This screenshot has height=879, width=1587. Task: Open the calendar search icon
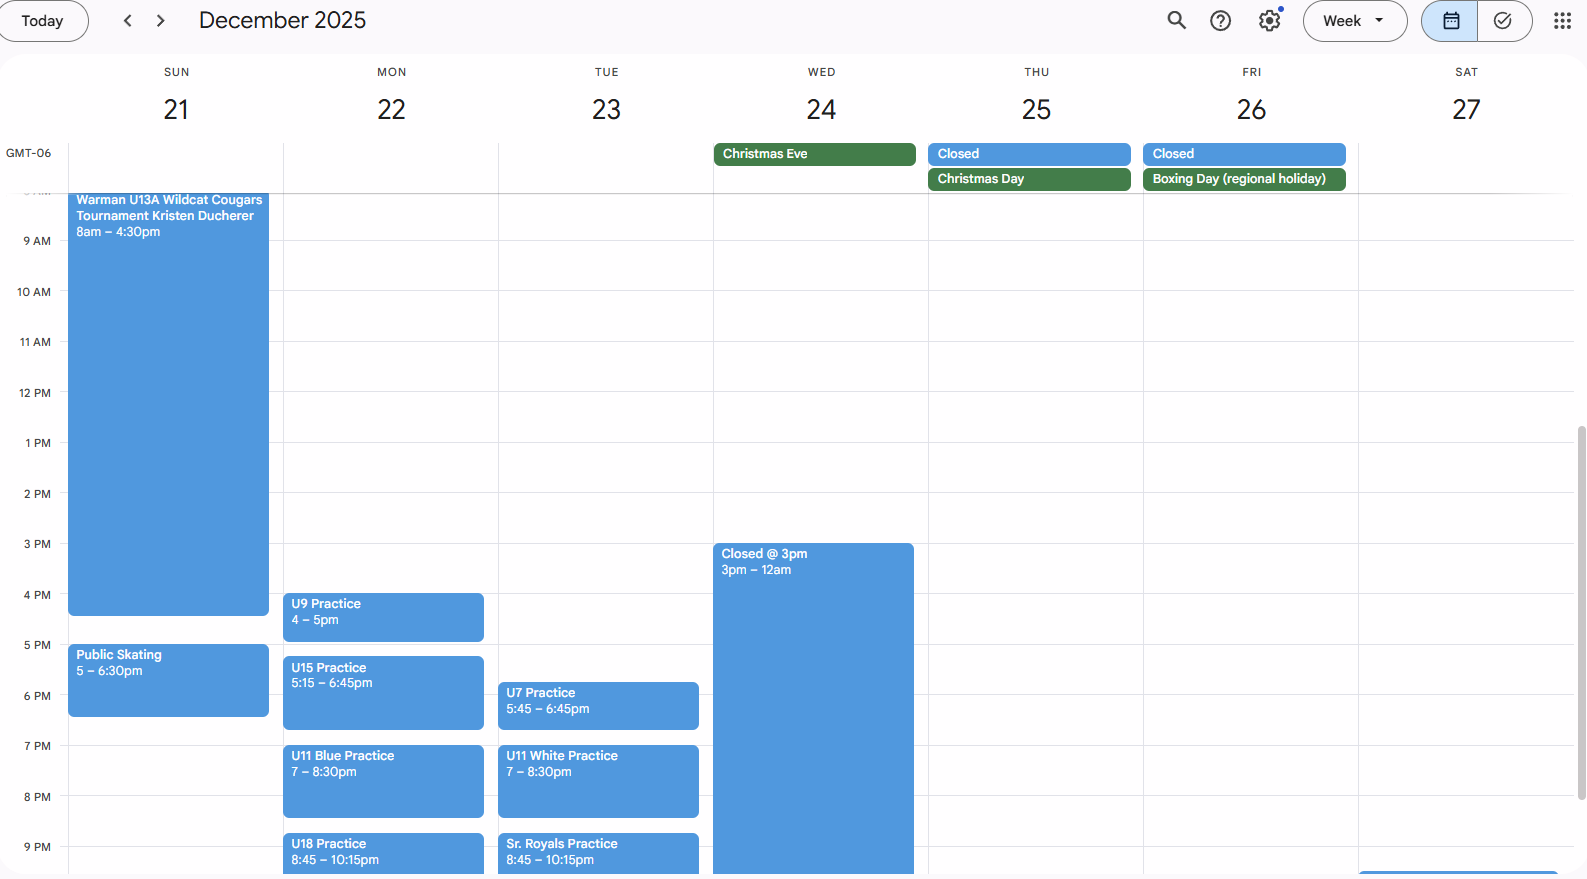pyautogui.click(x=1176, y=21)
